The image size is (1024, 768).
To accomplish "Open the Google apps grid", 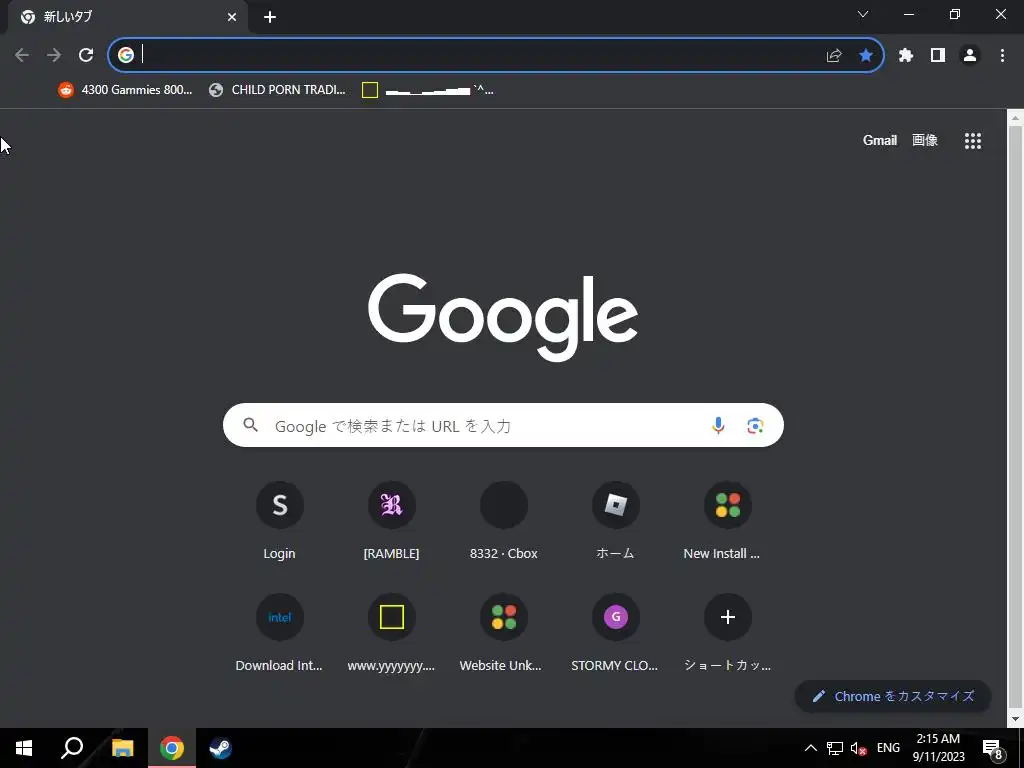I will [973, 141].
